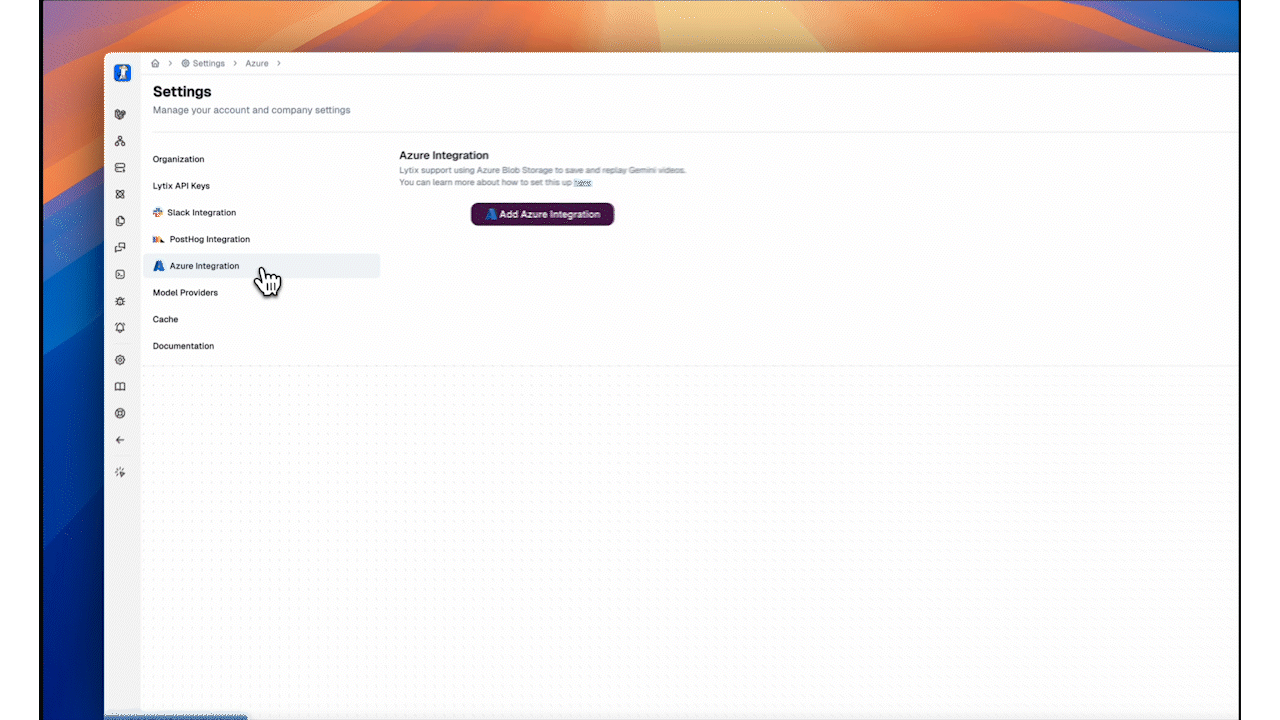
Task: Click 'Manage your account and company settings' text
Action: [252, 110]
